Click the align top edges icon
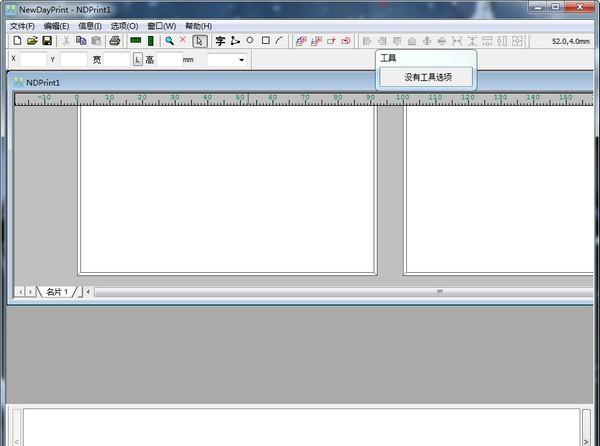 397,41
